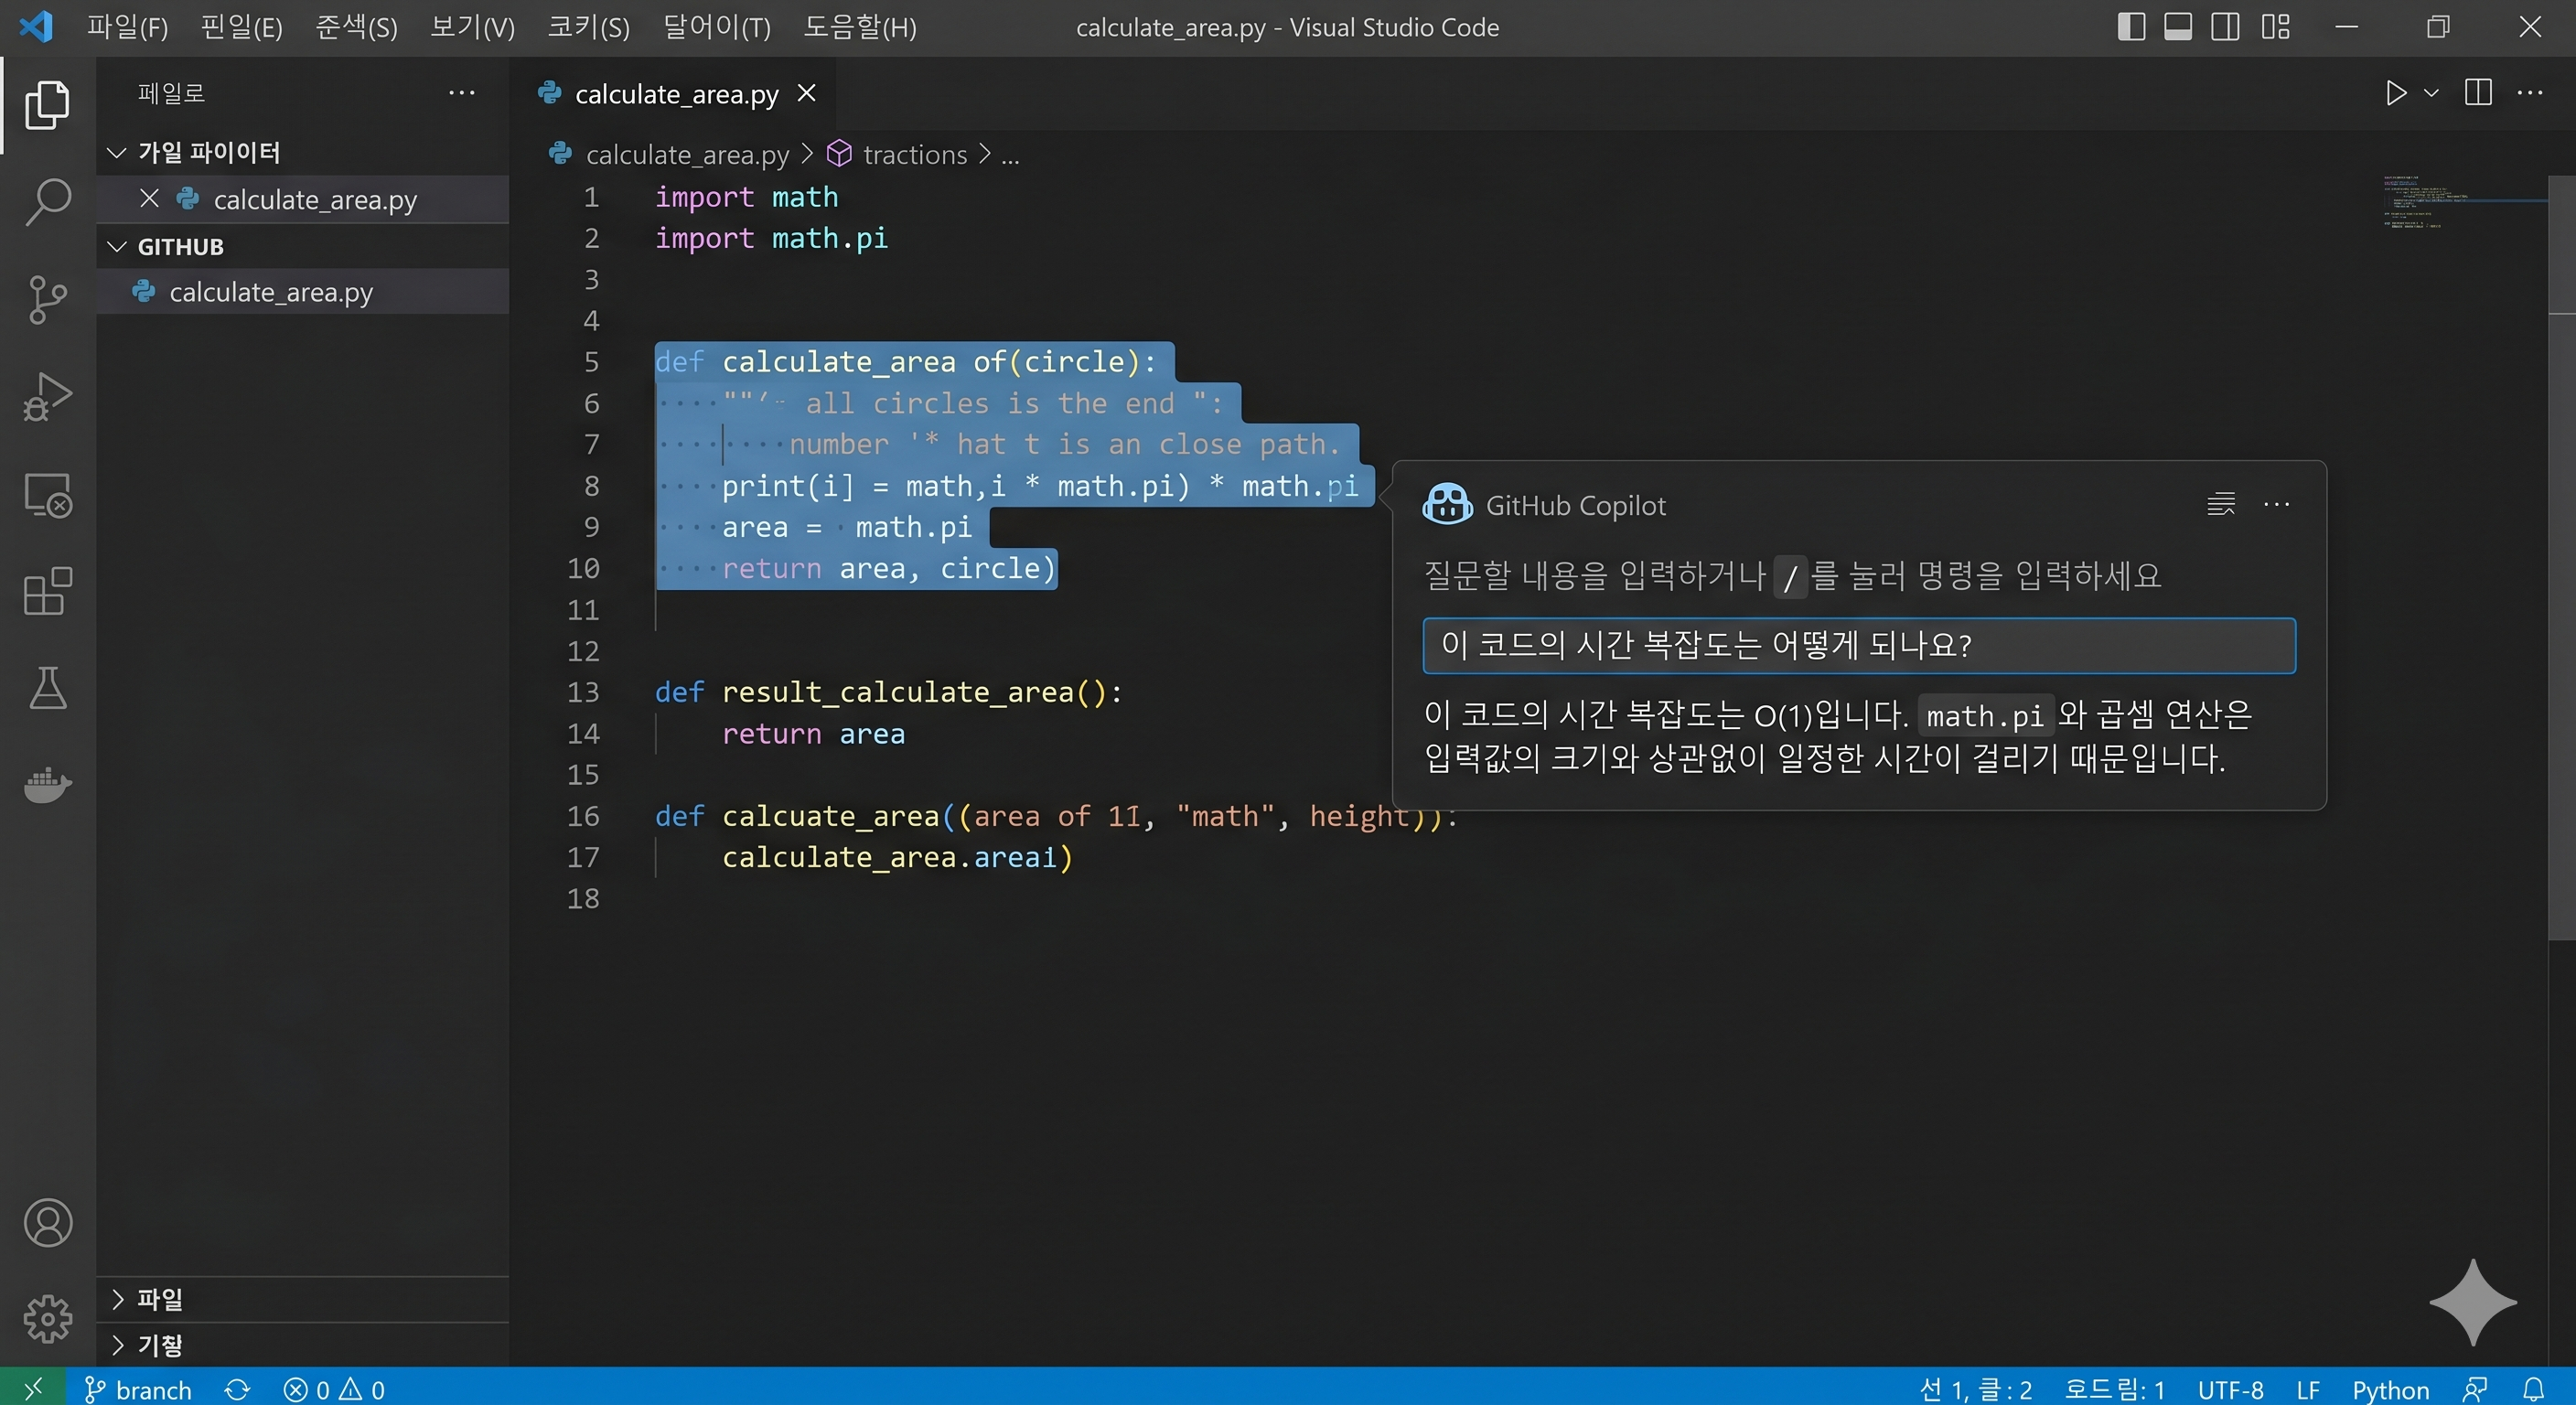Open the Extensions view
This screenshot has height=1405, width=2576.
(x=47, y=592)
